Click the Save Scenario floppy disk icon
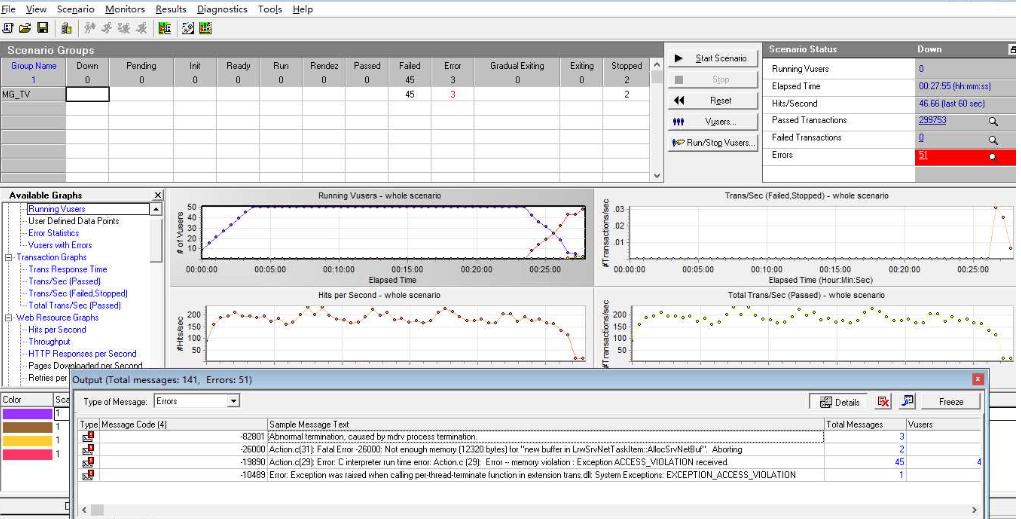This screenshot has width=1021, height=519. 42,28
